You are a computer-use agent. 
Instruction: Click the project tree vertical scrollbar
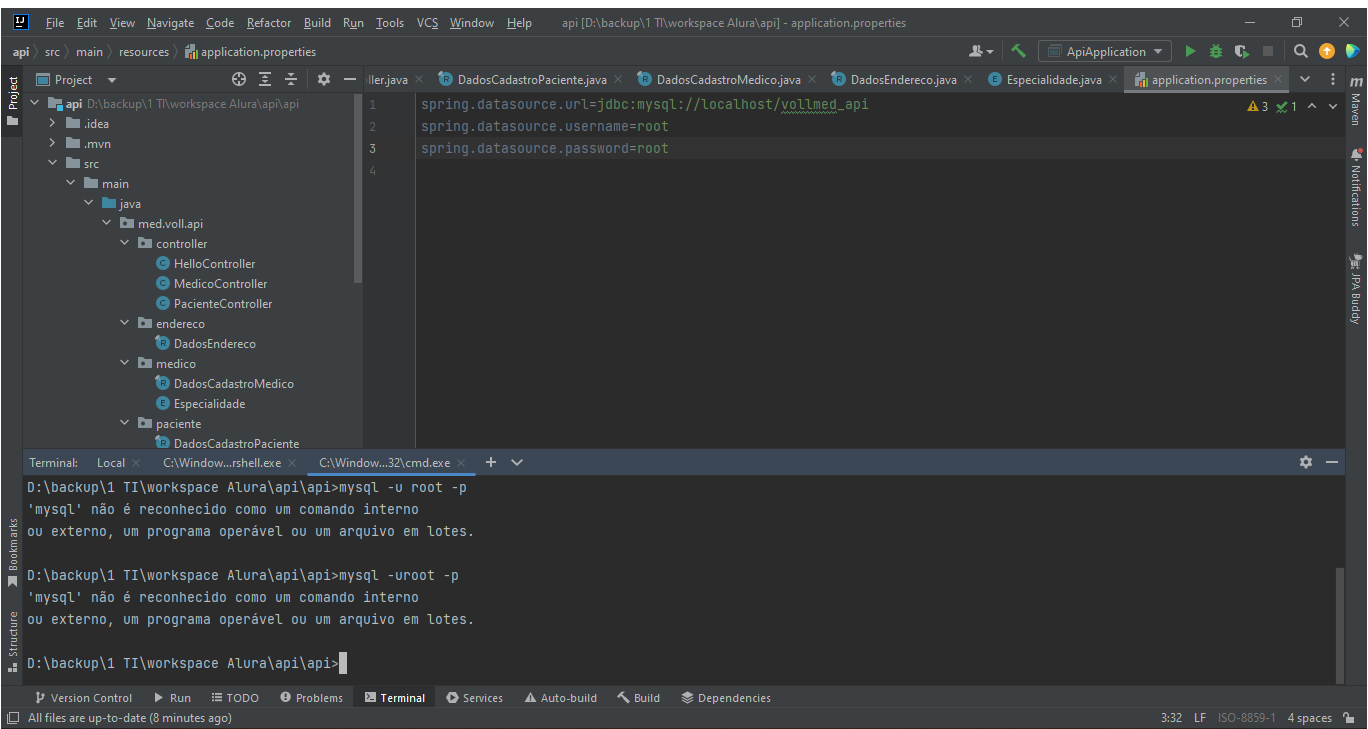(358, 187)
